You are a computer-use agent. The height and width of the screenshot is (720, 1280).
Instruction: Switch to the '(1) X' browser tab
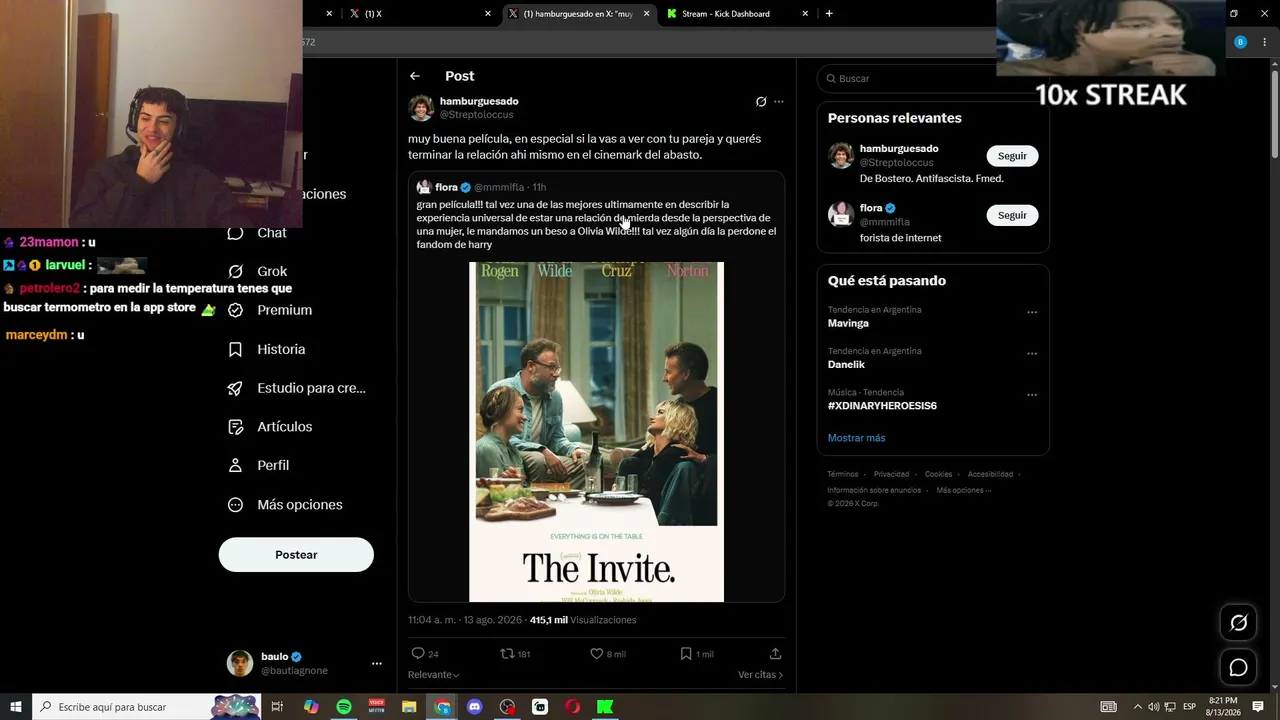click(x=420, y=14)
